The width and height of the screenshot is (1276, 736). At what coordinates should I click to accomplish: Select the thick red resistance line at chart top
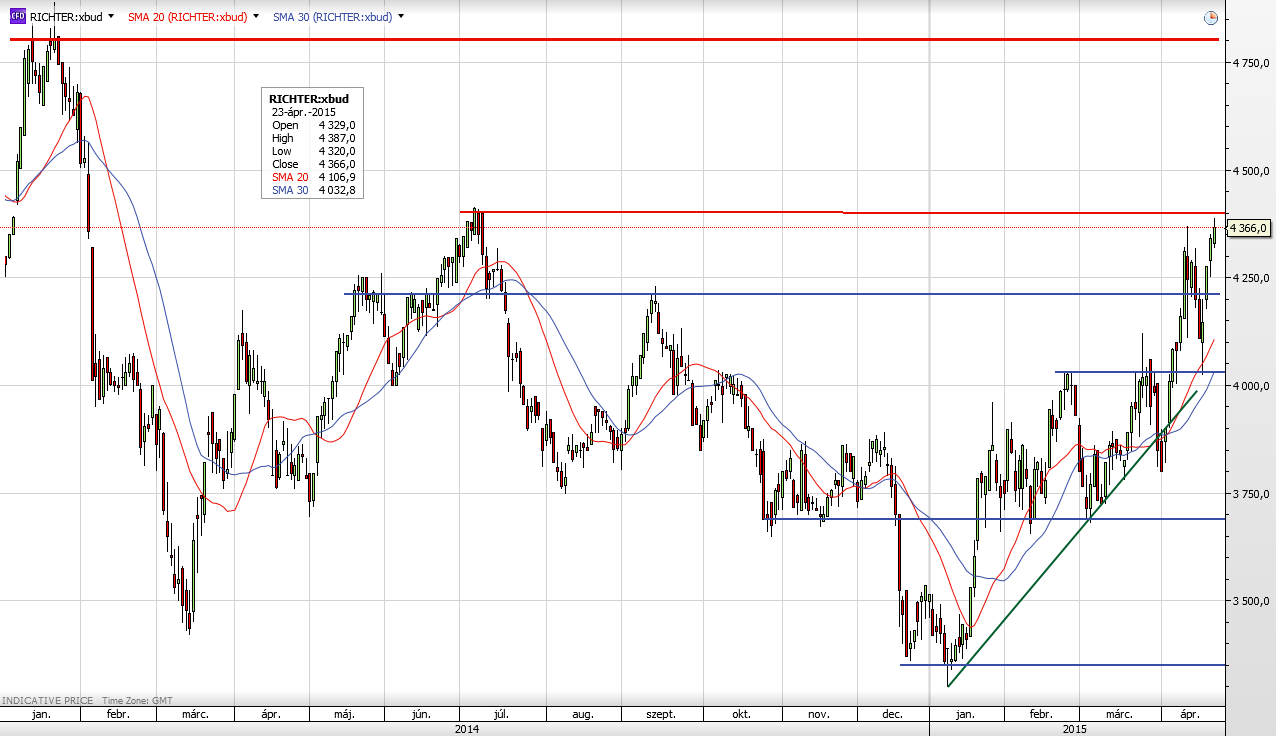pos(614,39)
